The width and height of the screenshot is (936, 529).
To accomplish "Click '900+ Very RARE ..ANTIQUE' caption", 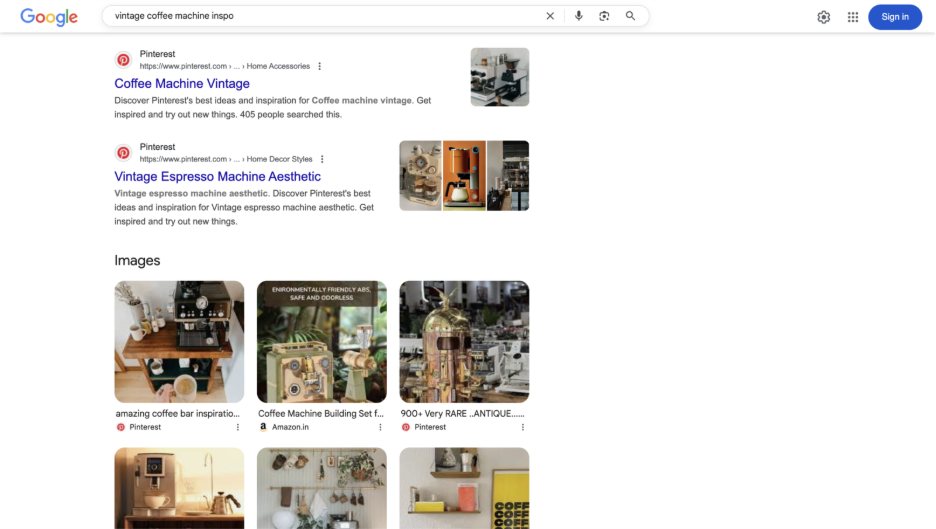I will point(463,413).
